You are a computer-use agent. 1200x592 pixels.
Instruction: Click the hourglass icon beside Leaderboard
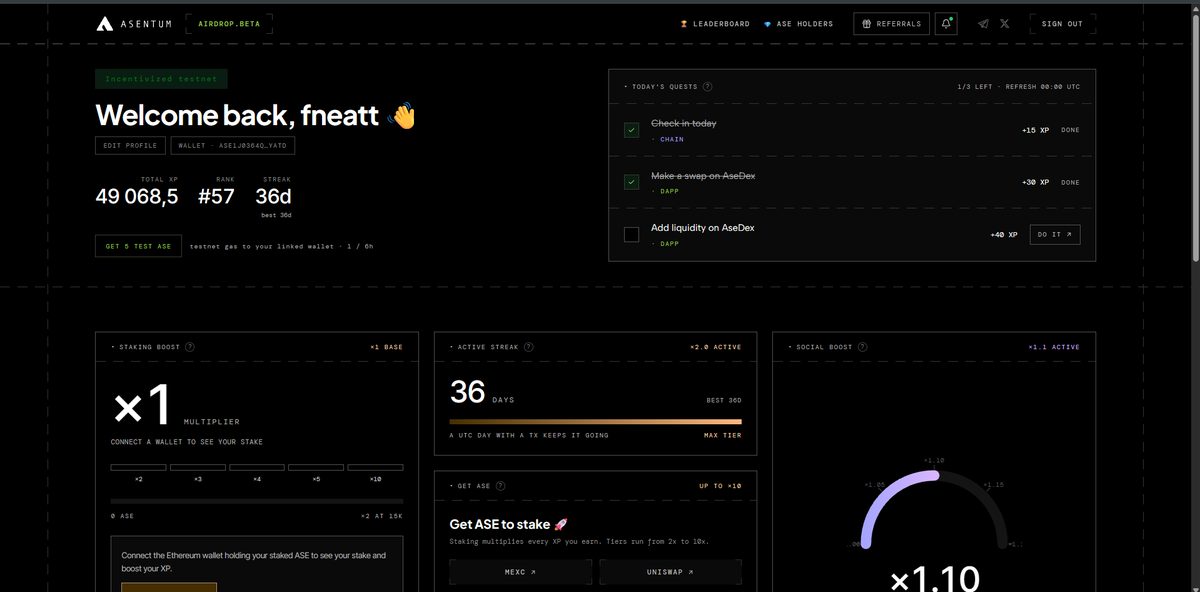pos(684,24)
